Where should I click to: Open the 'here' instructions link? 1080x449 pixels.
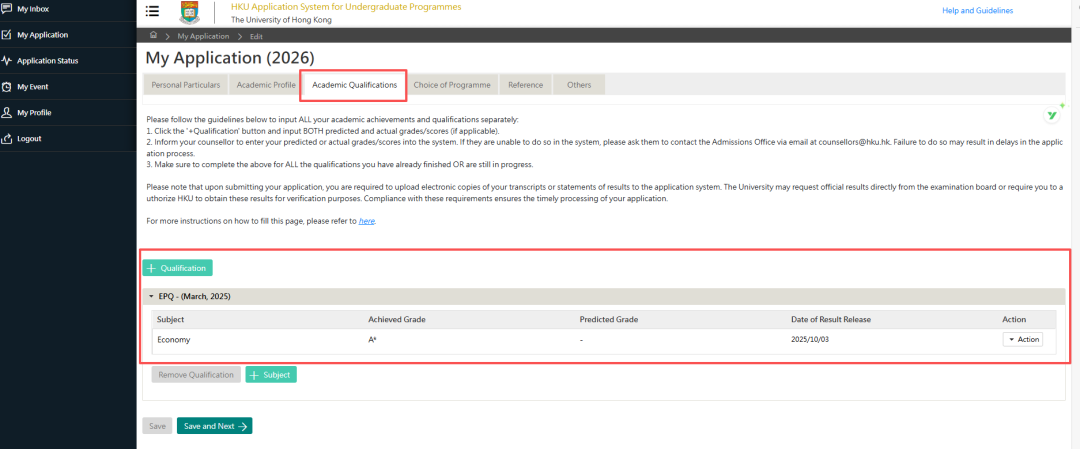click(x=366, y=220)
